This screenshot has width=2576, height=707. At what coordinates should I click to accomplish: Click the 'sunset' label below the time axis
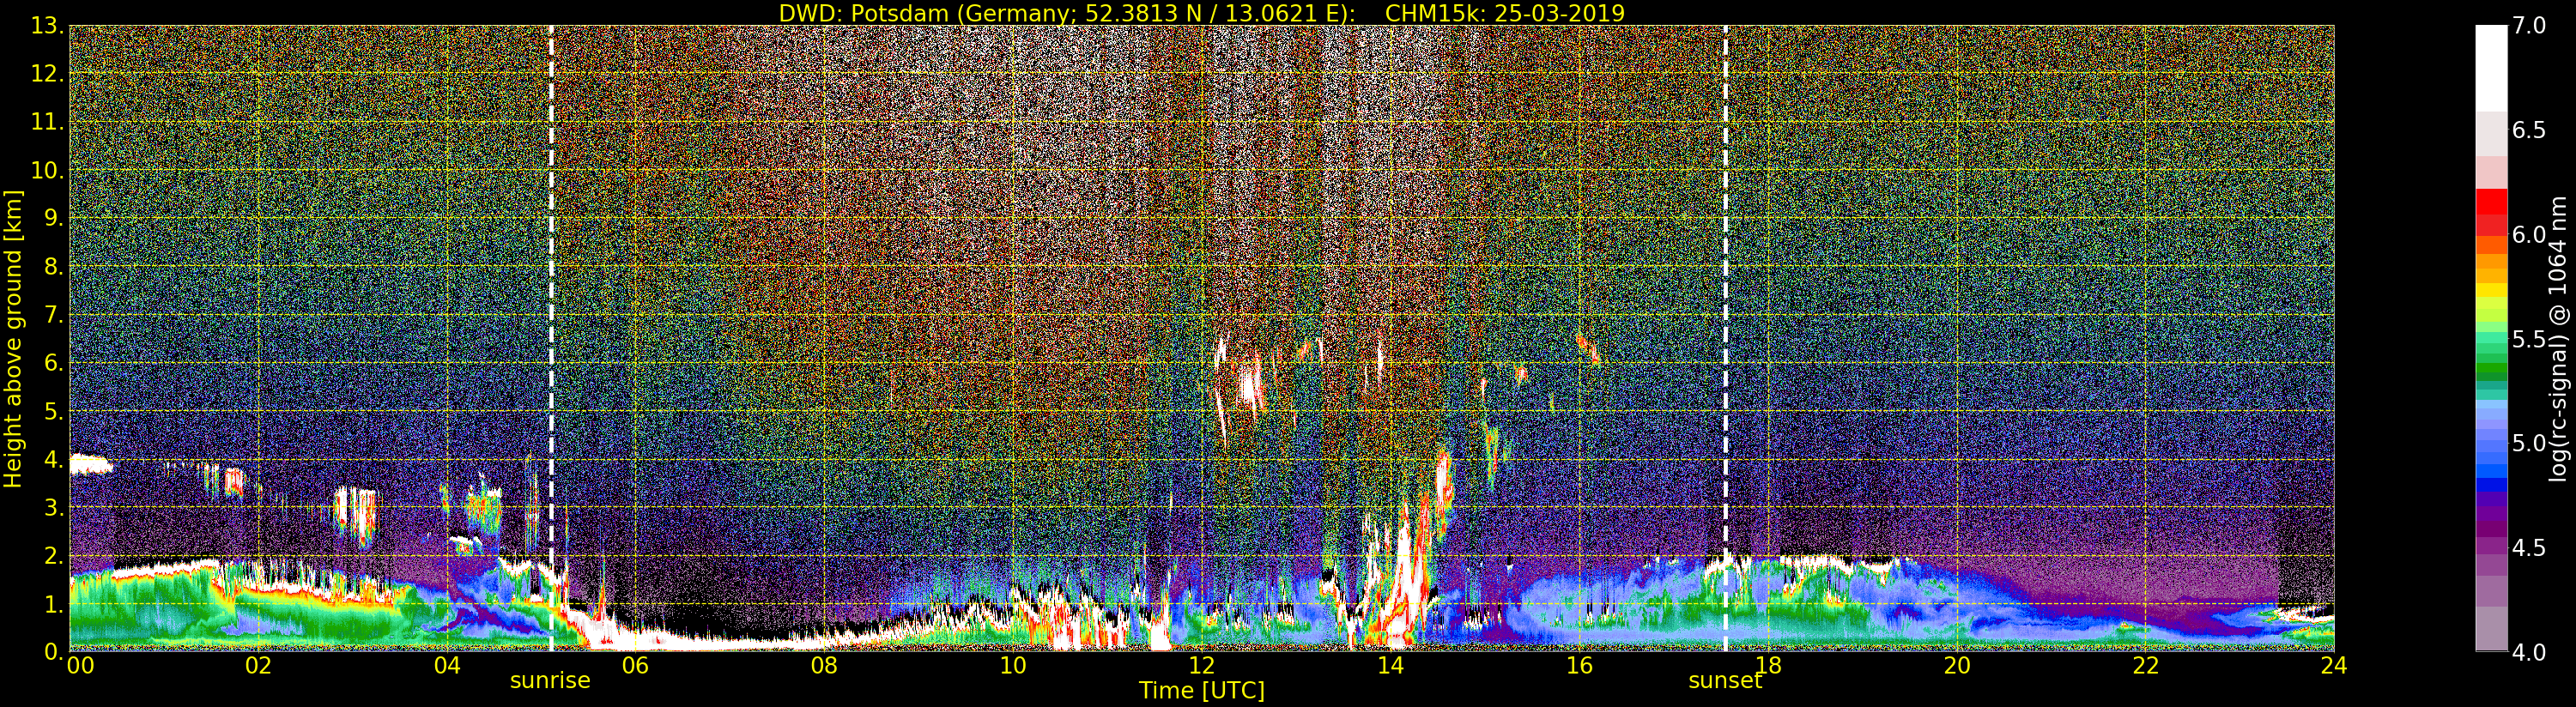coord(1725,681)
